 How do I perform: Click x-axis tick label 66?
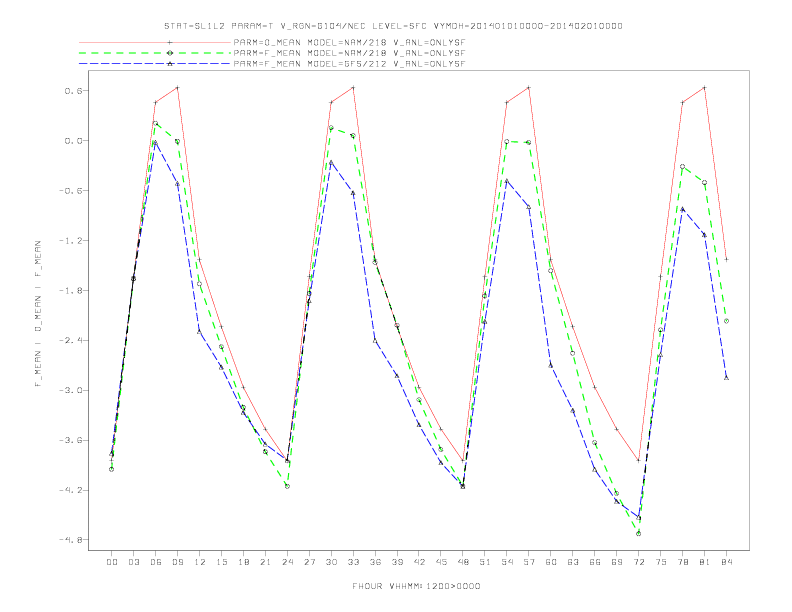pos(595,562)
